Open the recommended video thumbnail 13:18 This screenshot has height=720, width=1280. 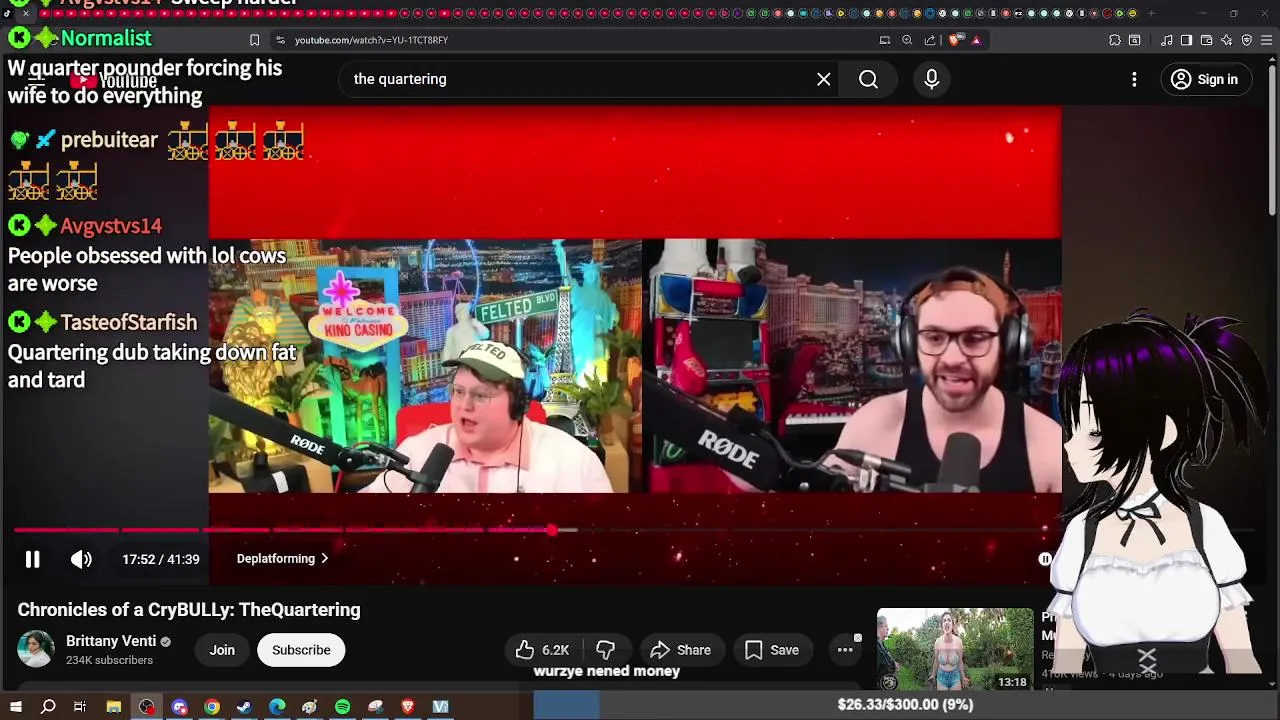pyautogui.click(x=955, y=649)
